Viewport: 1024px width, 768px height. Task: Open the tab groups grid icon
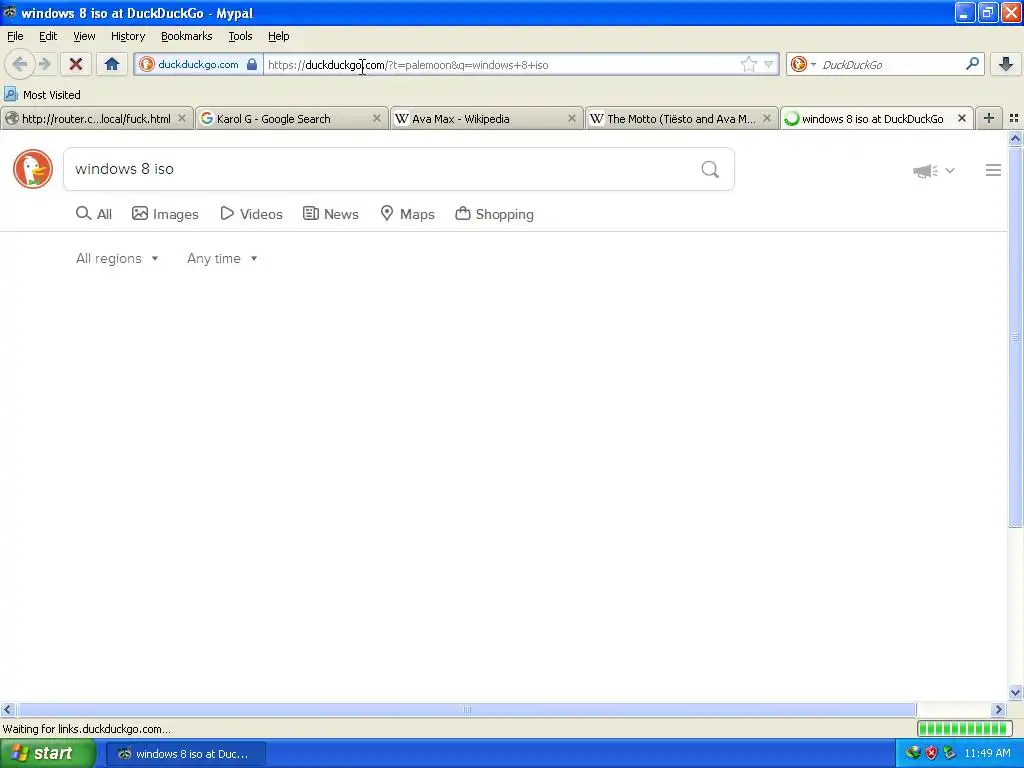[1014, 118]
